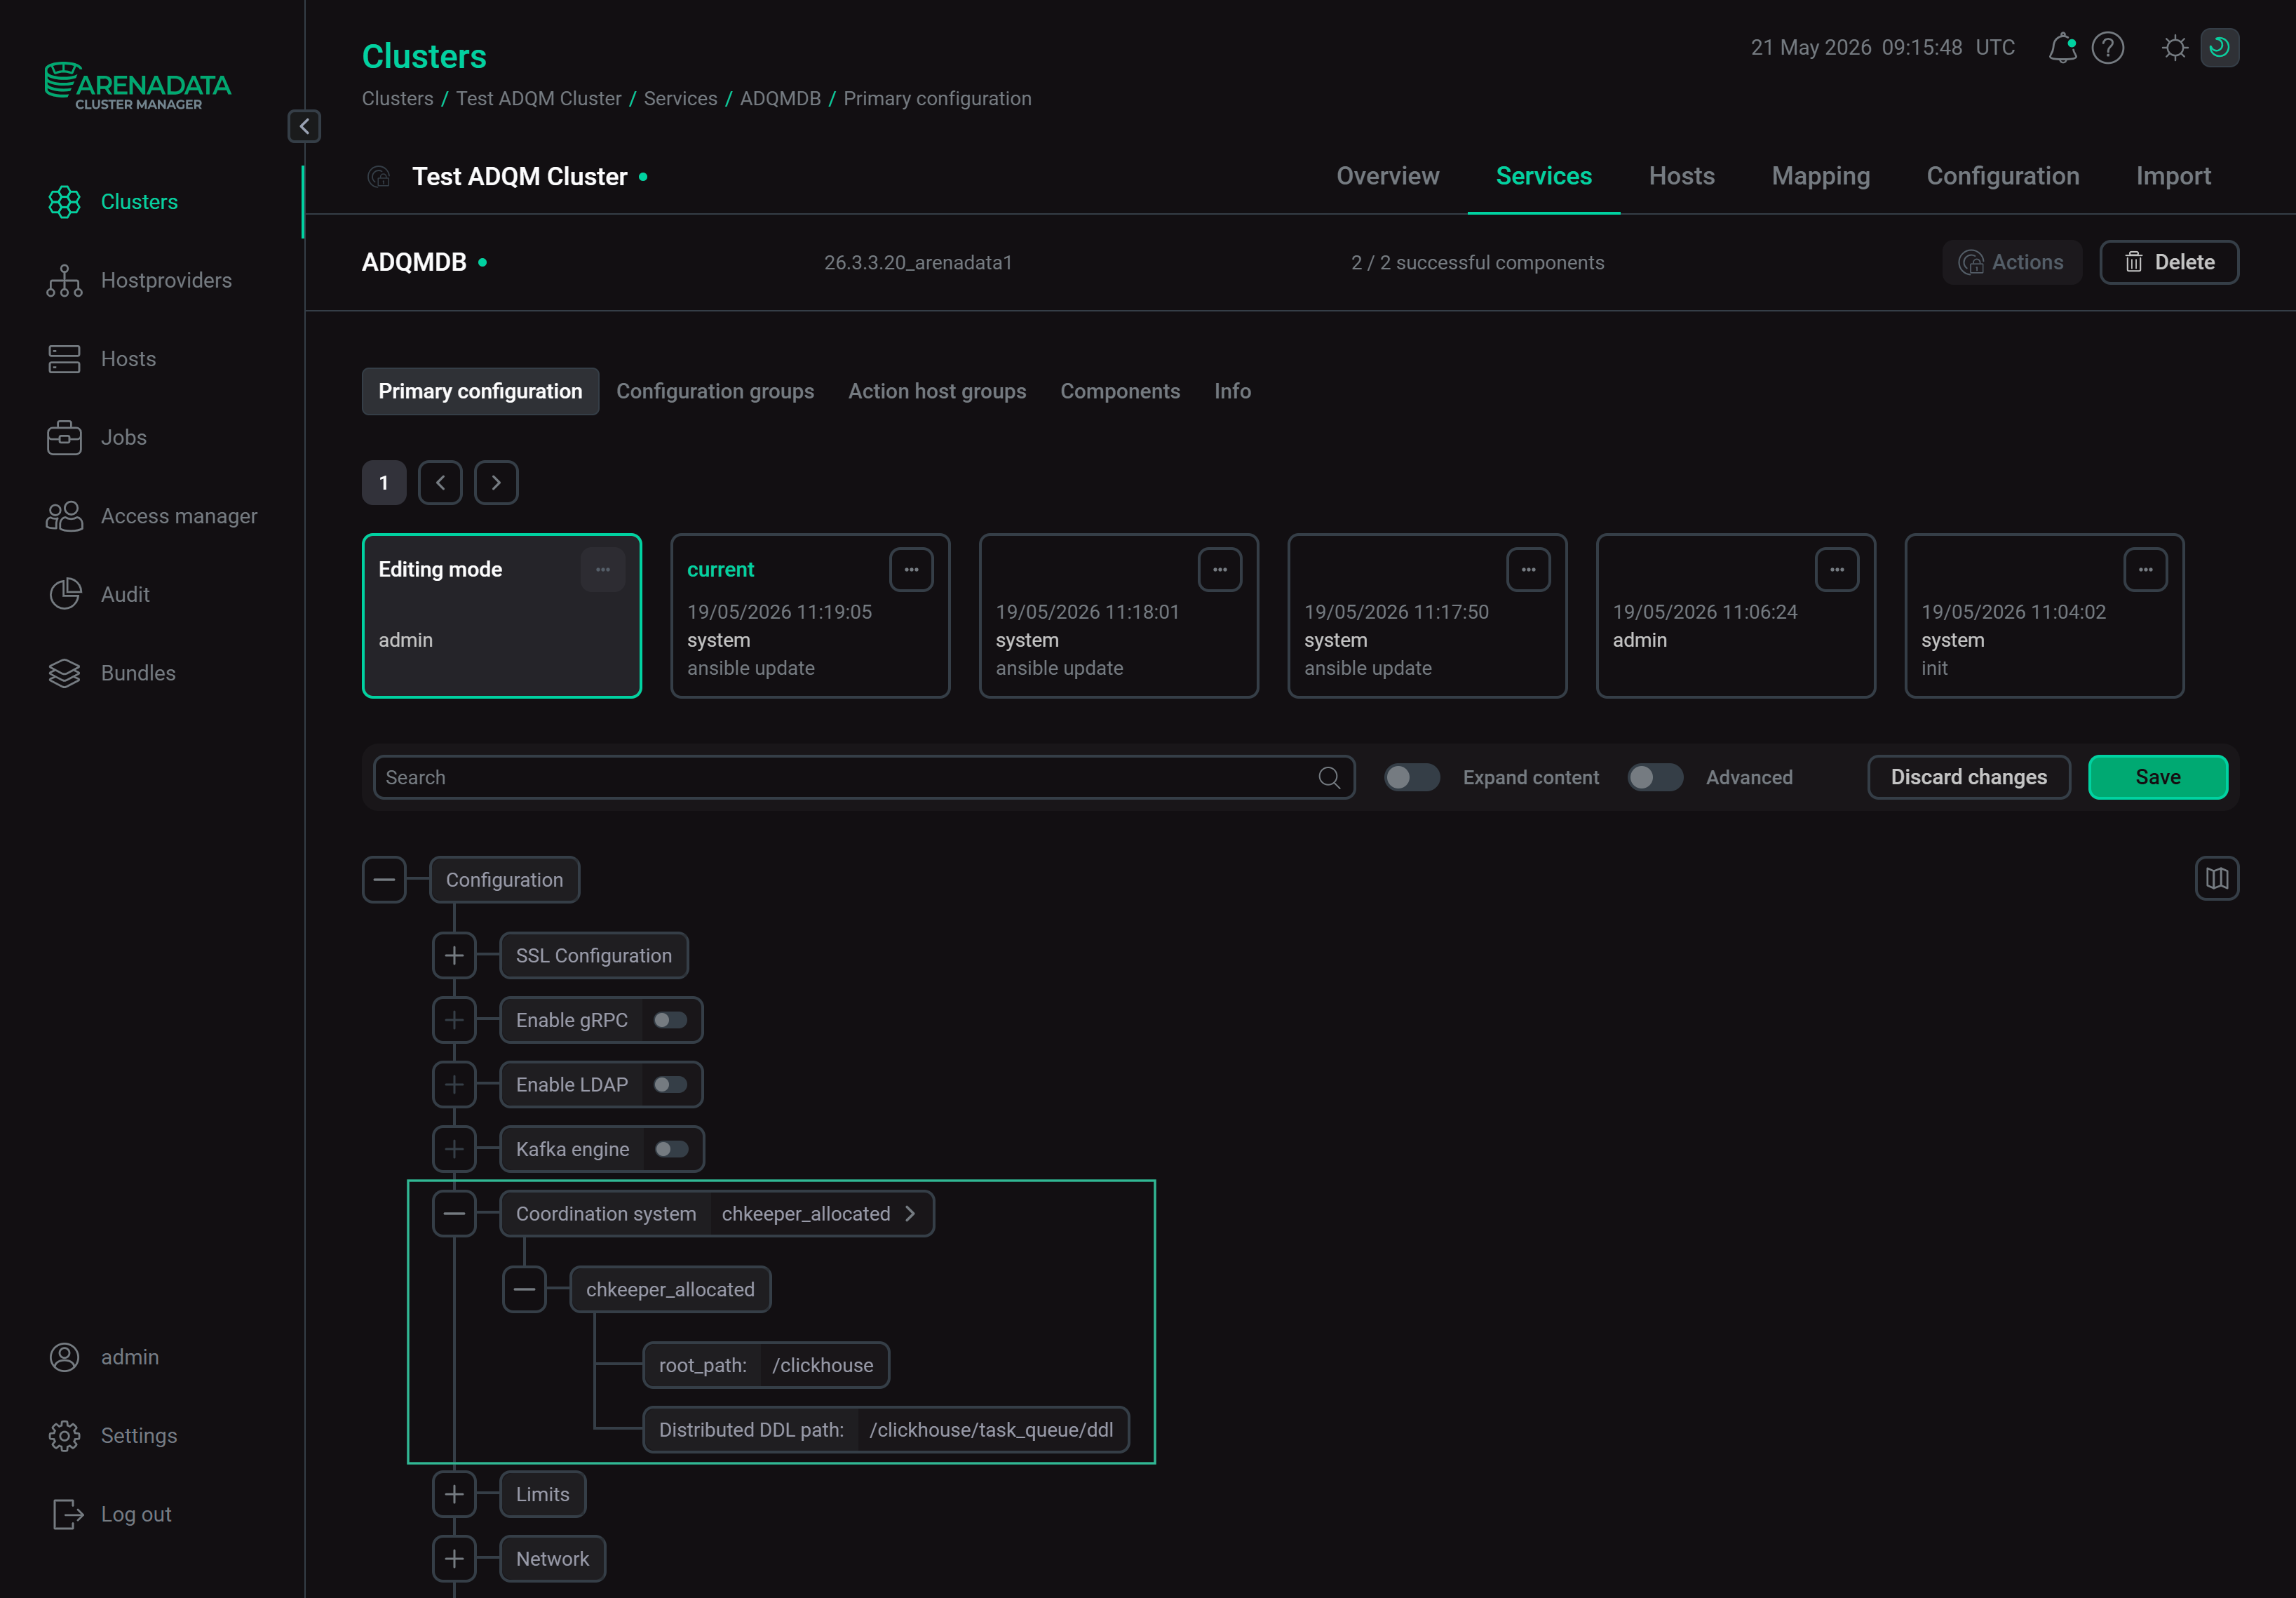
Task: Expand the SSL Configuration node
Action: [454, 956]
